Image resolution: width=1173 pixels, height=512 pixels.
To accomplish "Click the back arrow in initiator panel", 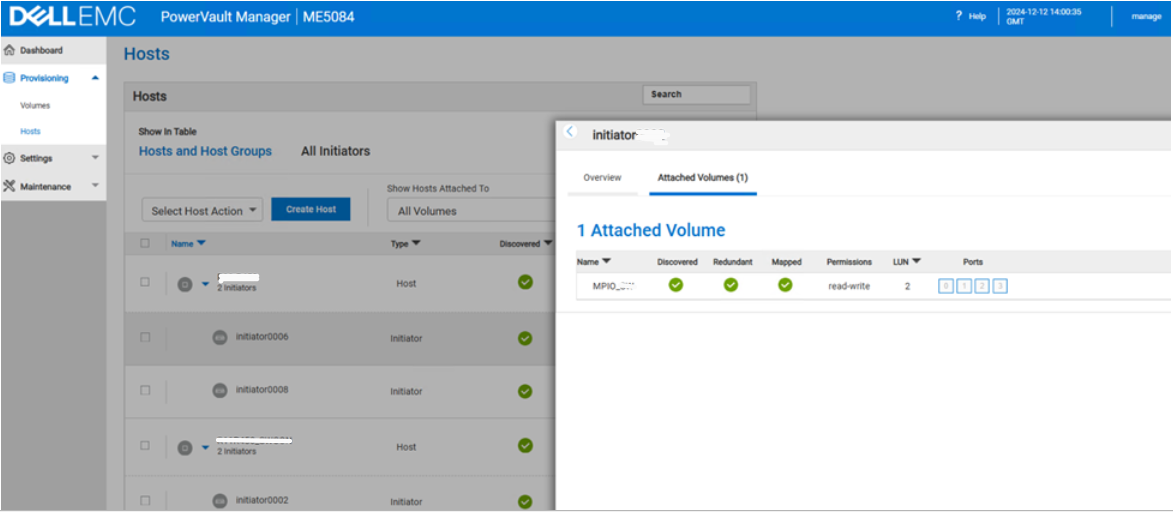I will [x=571, y=132].
